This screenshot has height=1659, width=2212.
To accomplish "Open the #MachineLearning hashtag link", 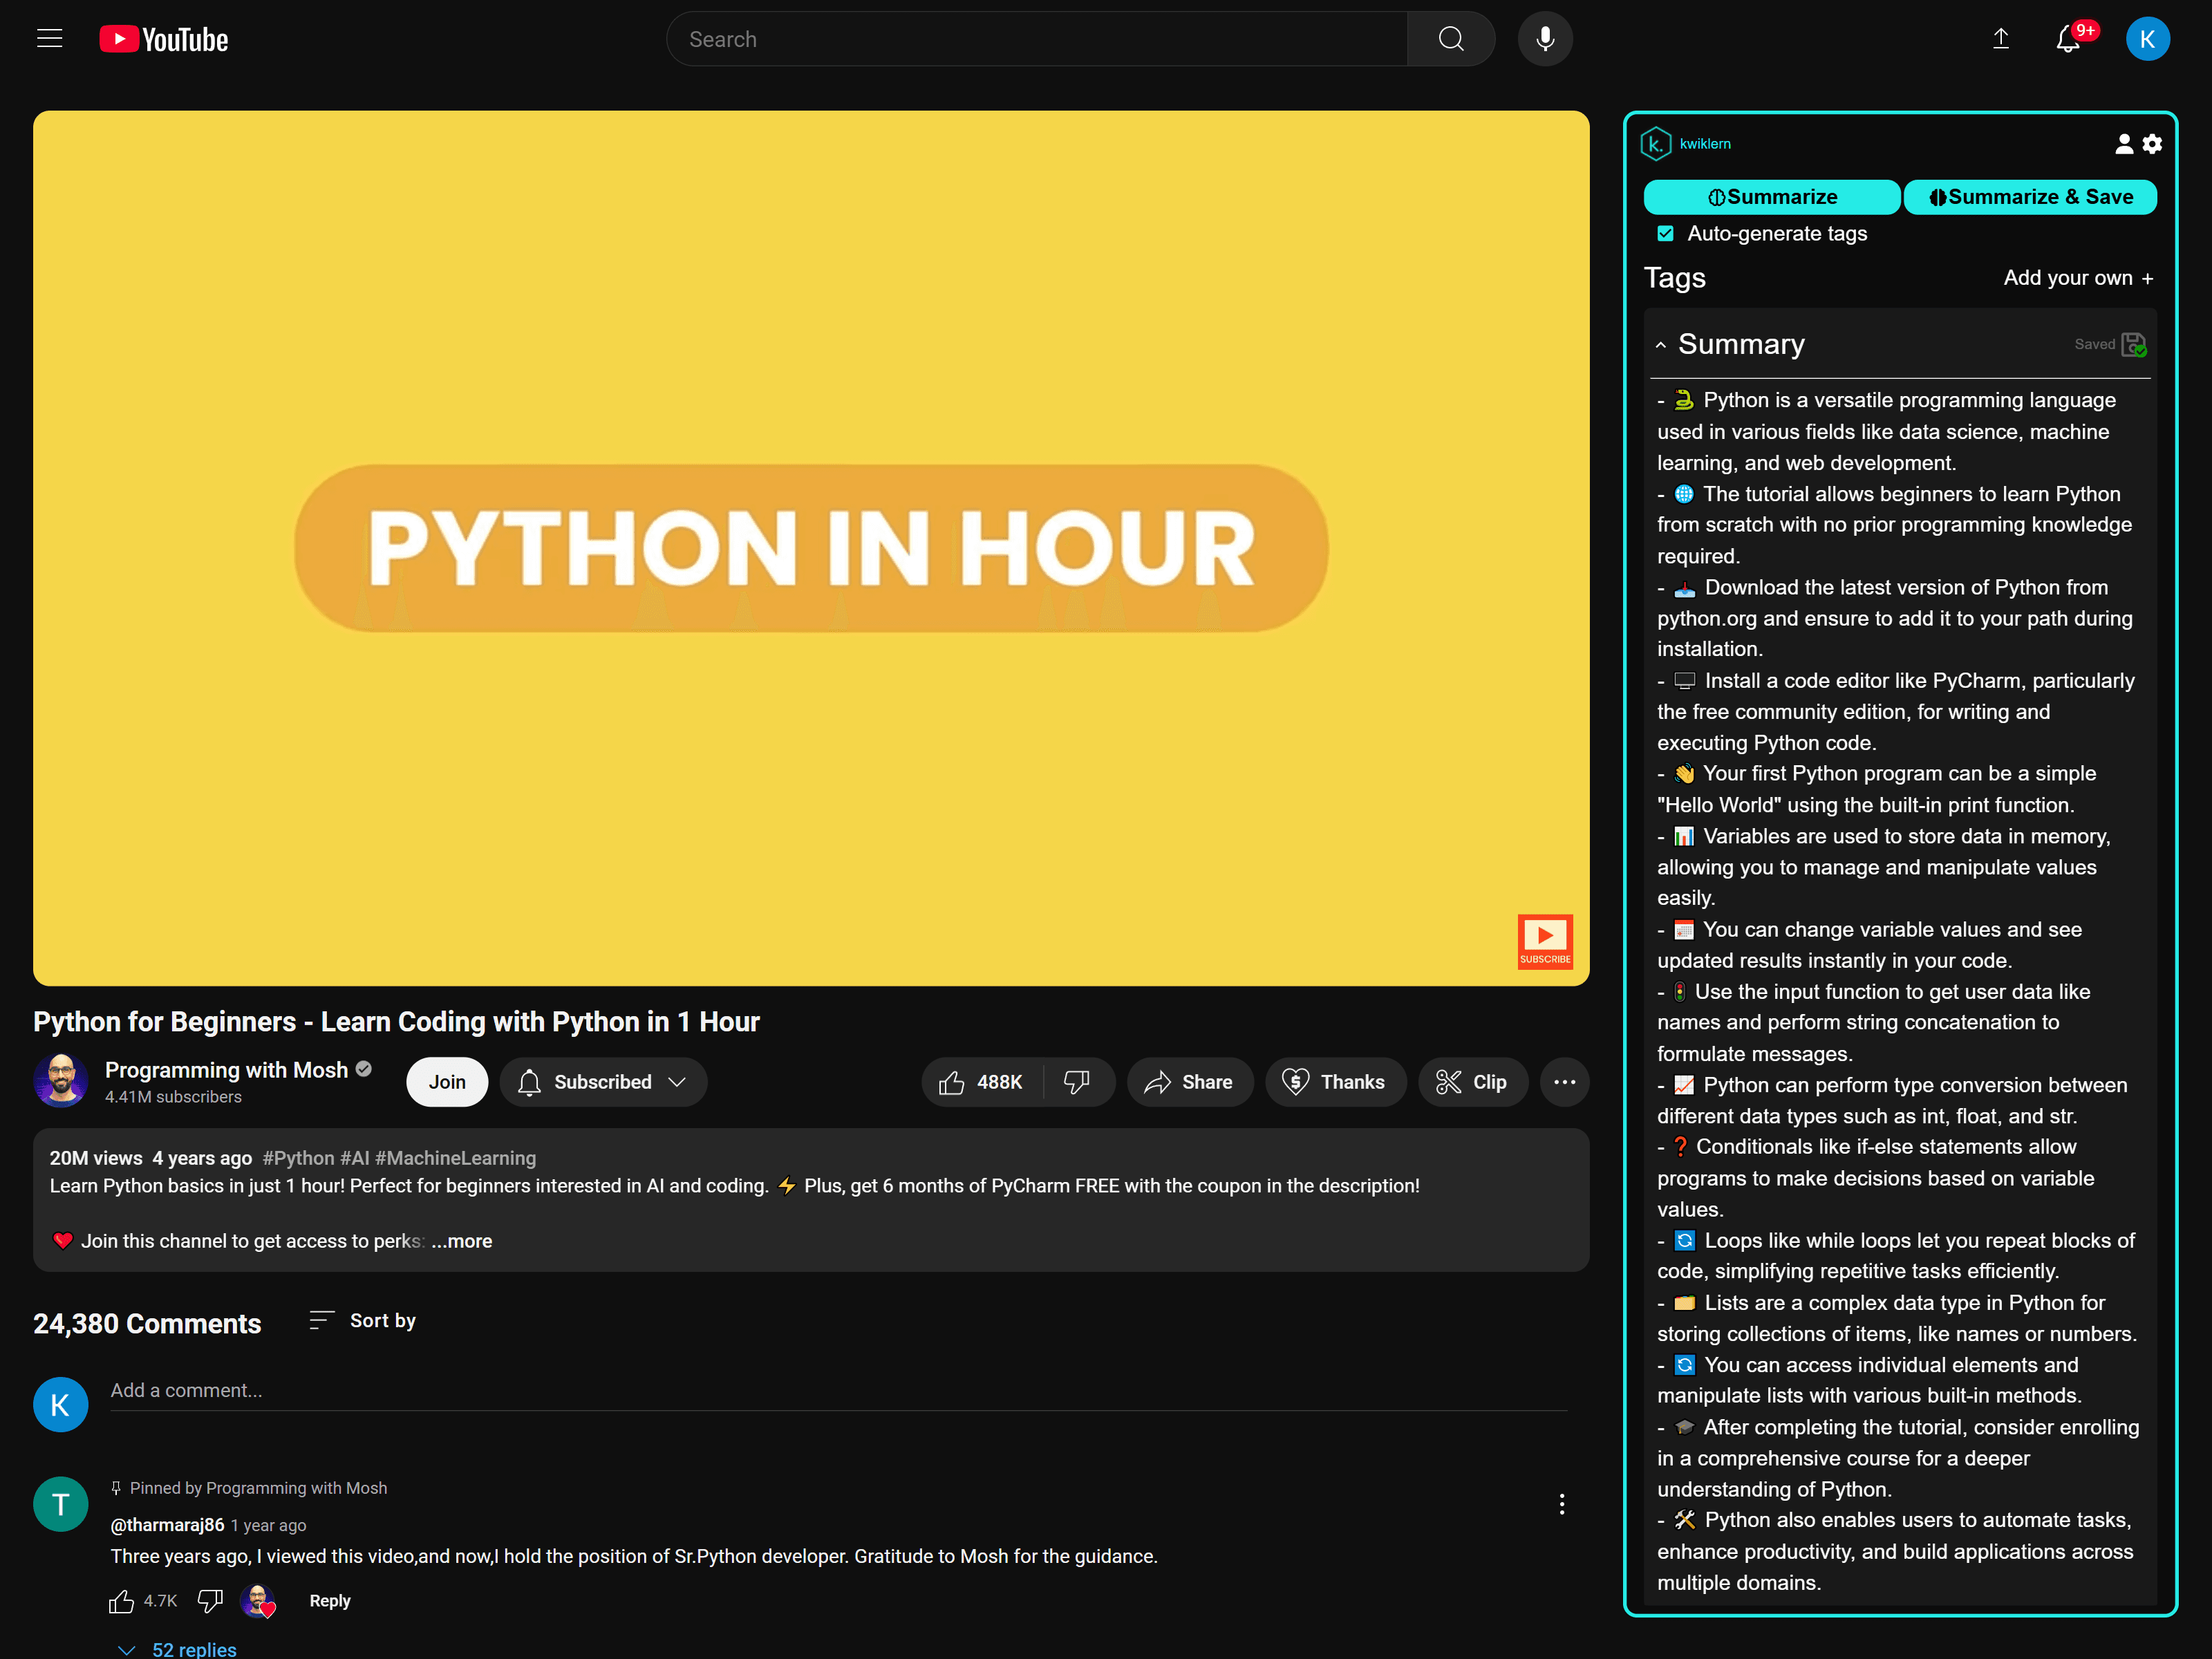I will [x=455, y=1158].
